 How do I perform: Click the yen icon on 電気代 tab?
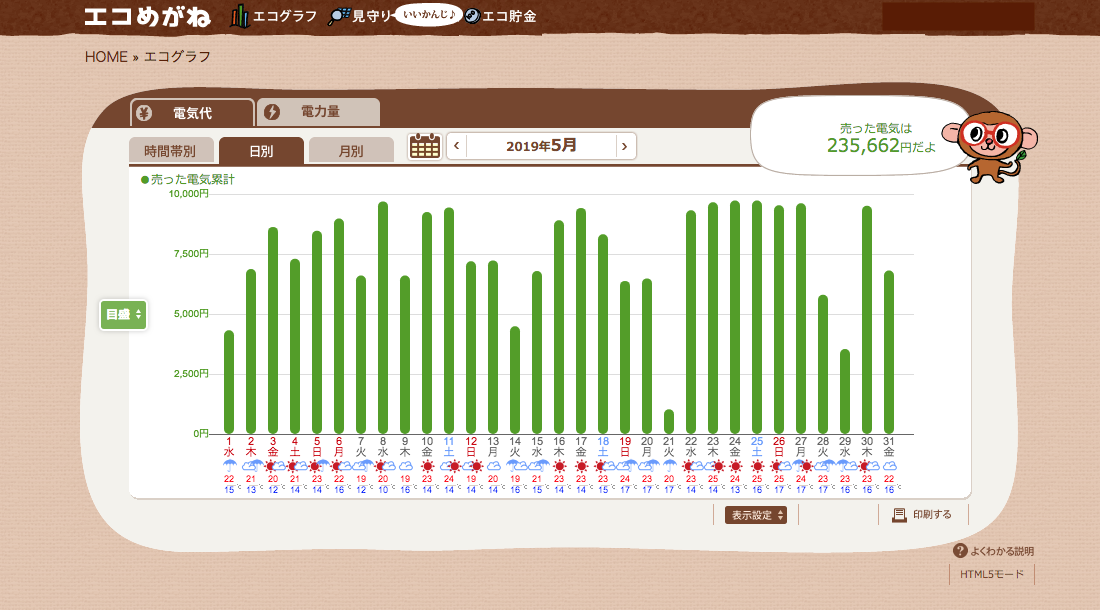point(144,113)
